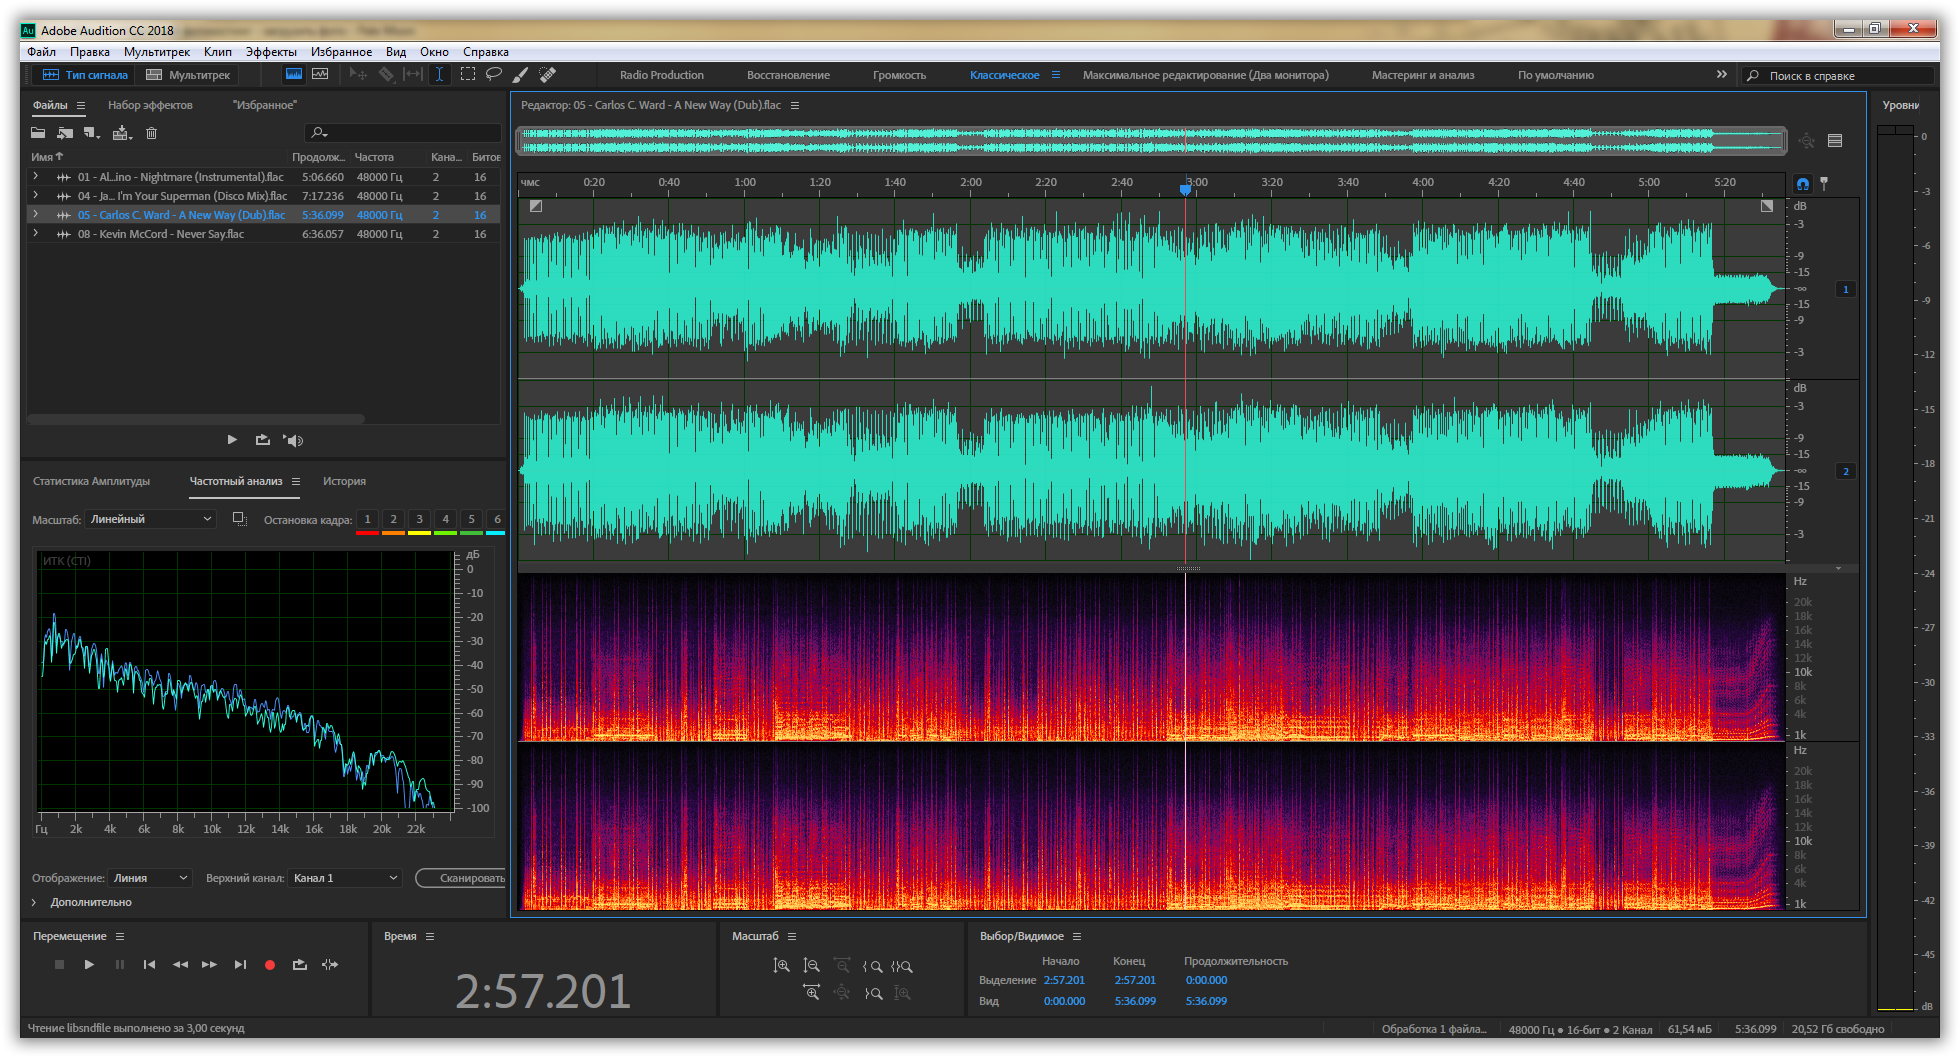The width and height of the screenshot is (1960, 1058).
Task: Switch to История tab
Action: 344,481
